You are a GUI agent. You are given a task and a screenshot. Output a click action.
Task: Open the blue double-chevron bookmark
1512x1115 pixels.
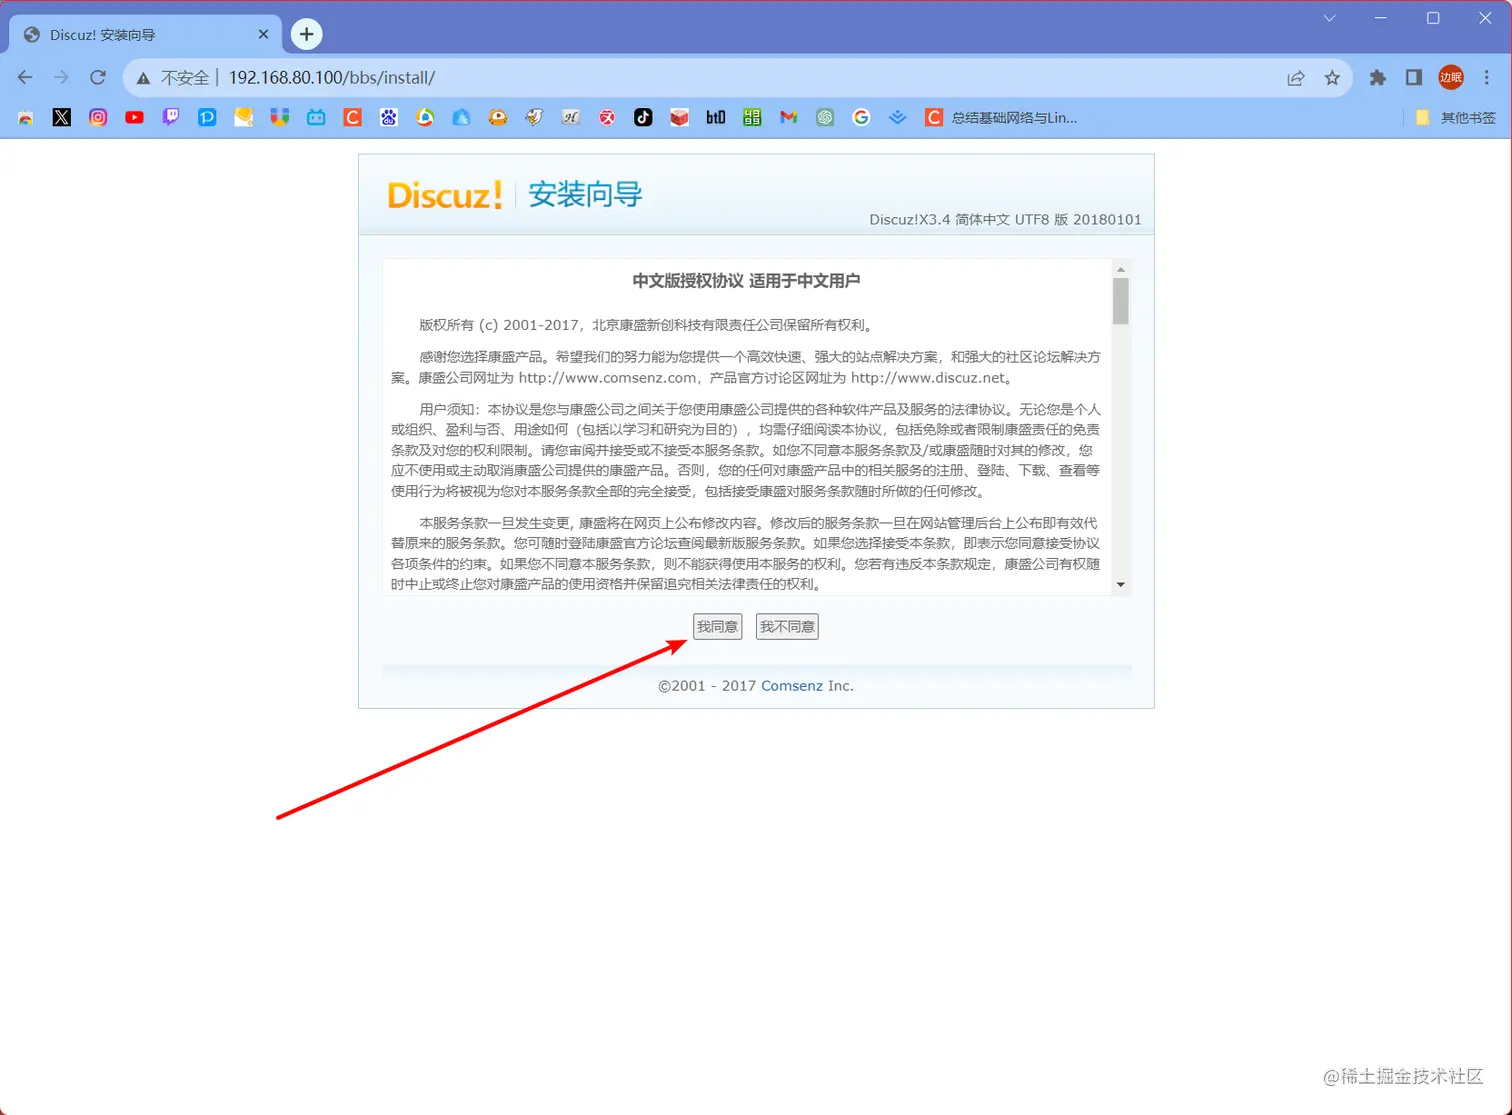pyautogui.click(x=898, y=117)
